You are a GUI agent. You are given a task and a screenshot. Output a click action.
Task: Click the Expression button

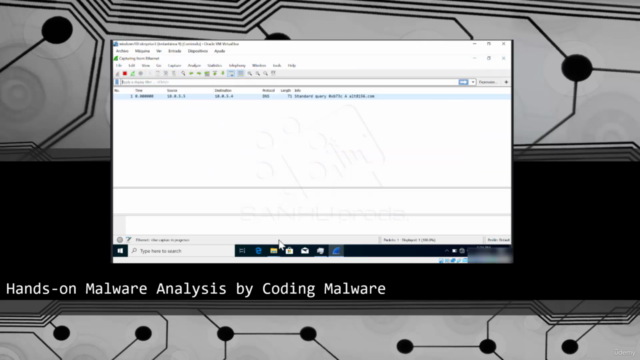488,82
